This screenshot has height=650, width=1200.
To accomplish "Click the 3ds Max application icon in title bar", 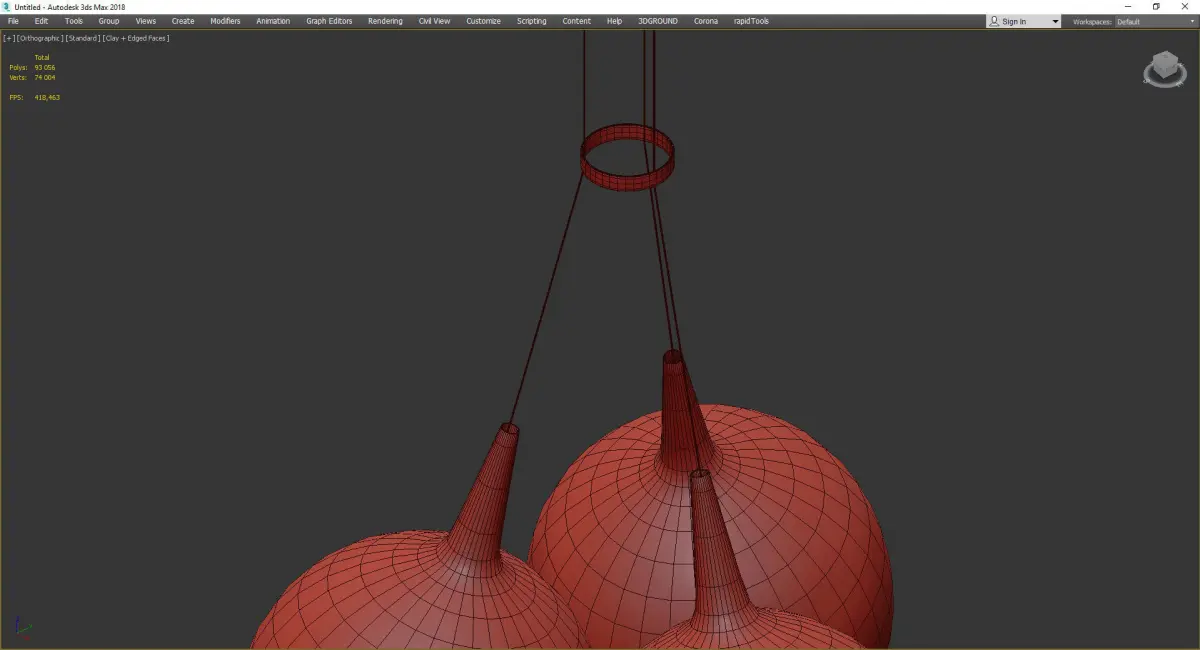I will [6, 7].
